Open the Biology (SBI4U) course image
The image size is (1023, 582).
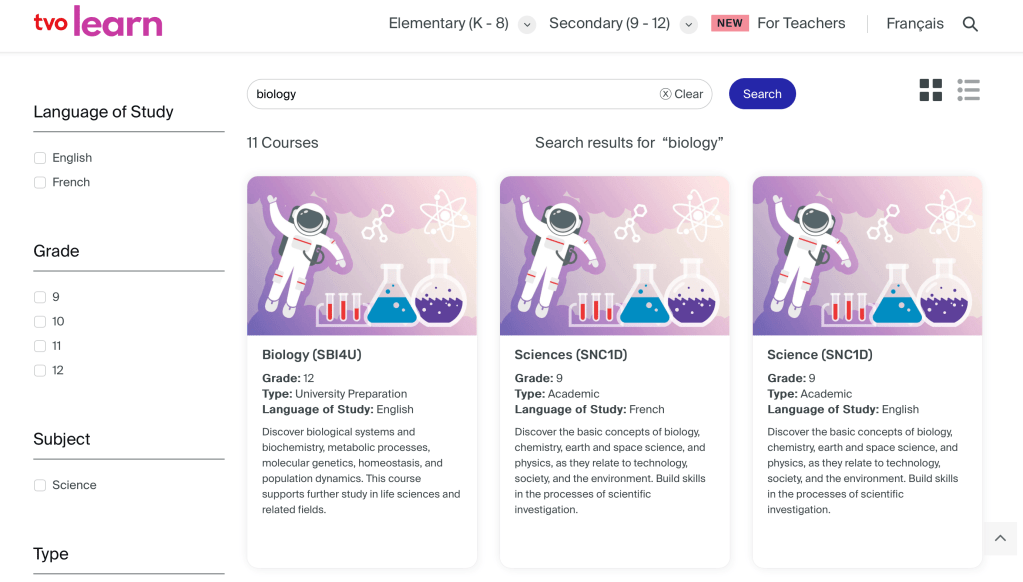click(x=361, y=256)
